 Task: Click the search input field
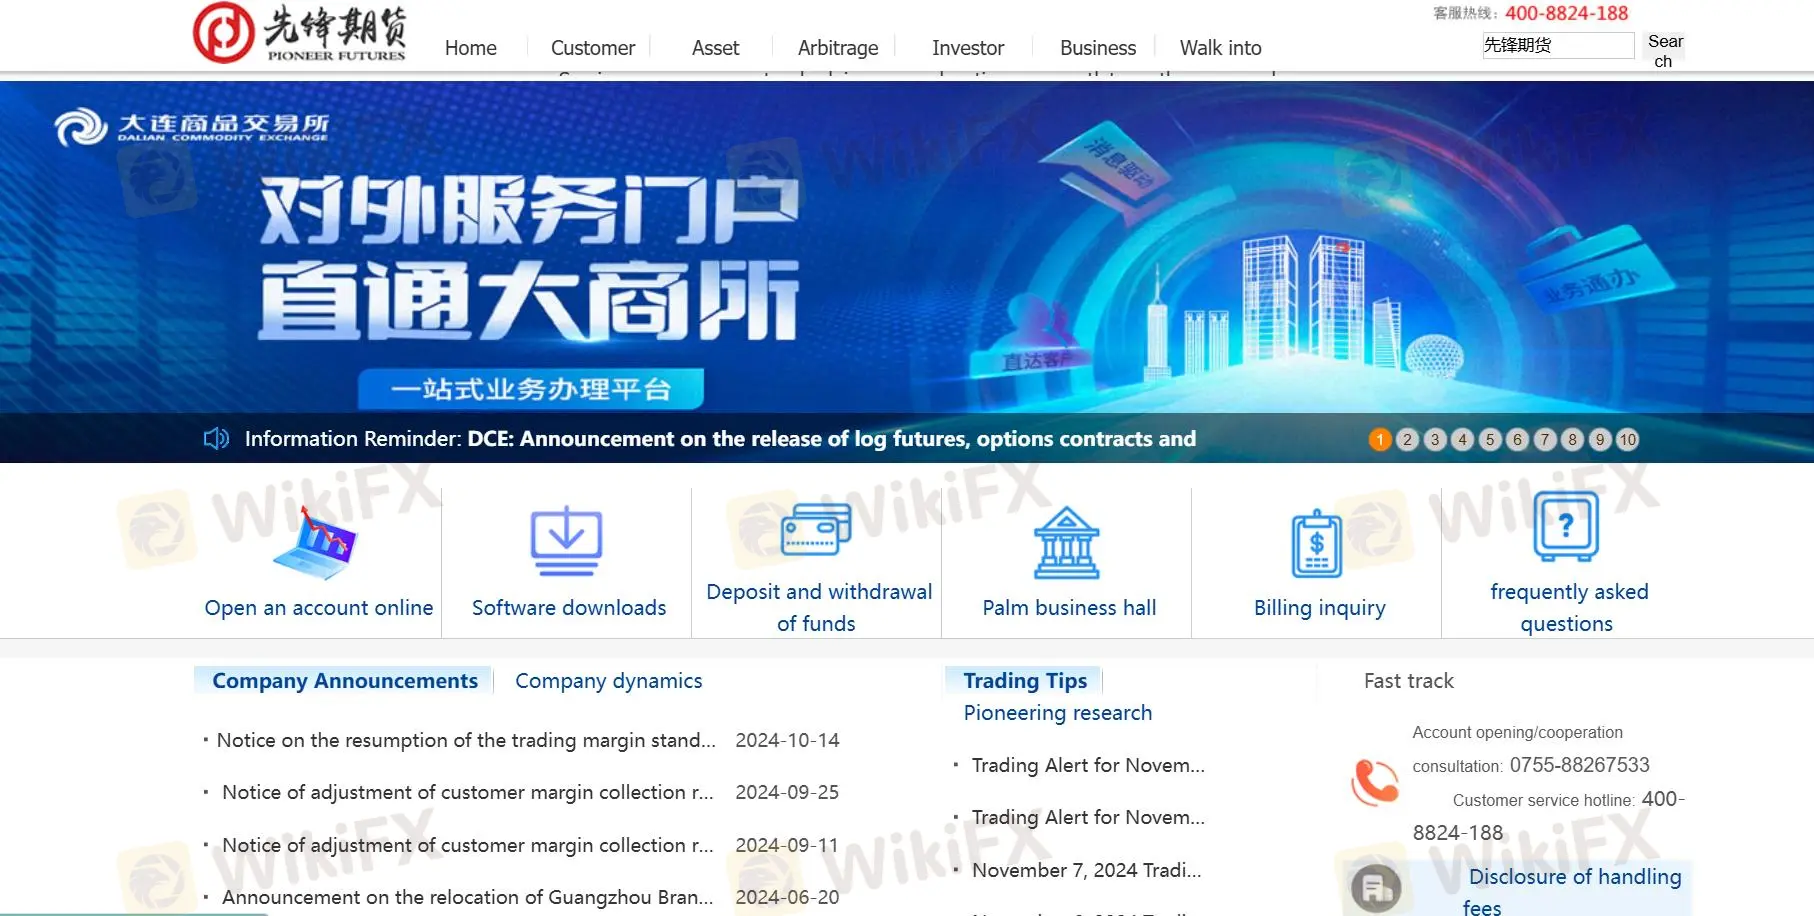[x=1557, y=45]
